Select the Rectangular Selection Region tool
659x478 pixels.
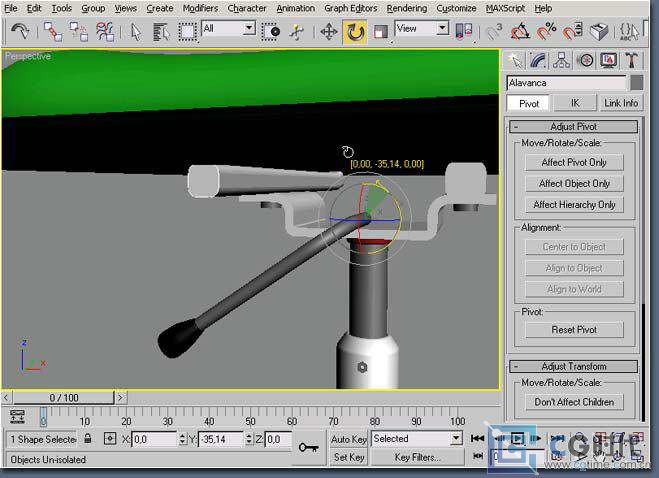click(x=187, y=32)
